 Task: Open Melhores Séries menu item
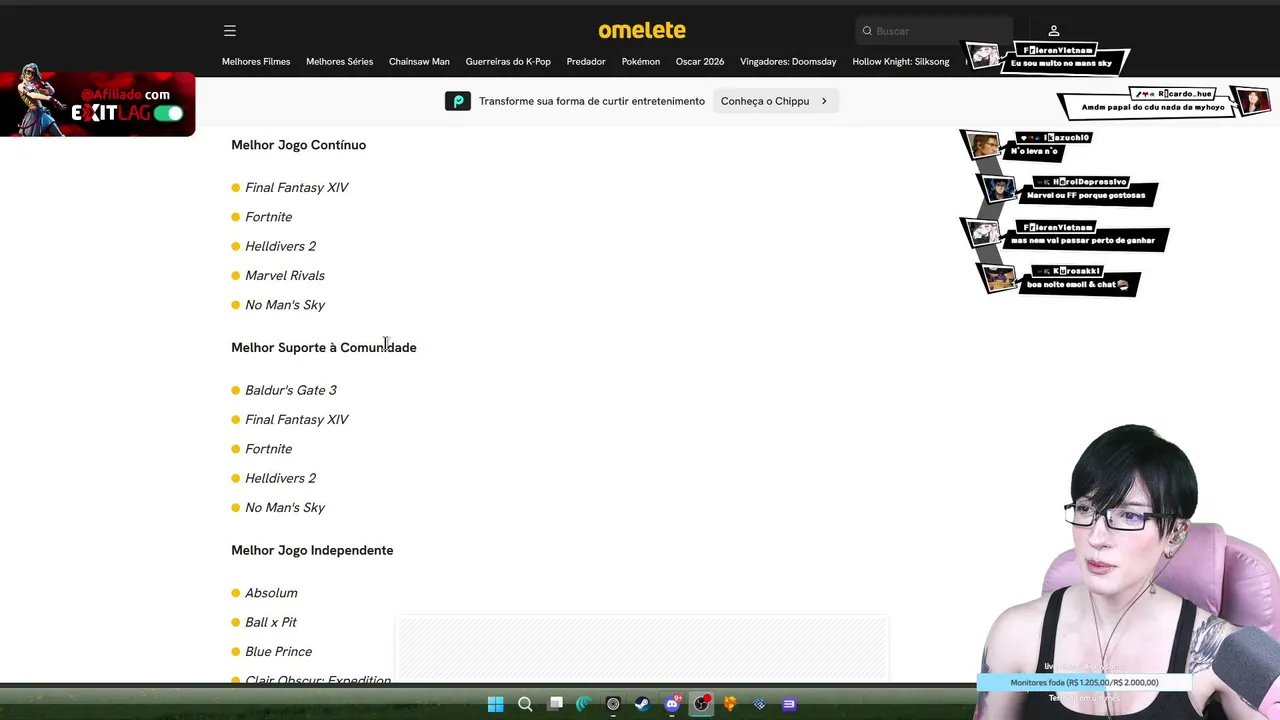(x=340, y=62)
